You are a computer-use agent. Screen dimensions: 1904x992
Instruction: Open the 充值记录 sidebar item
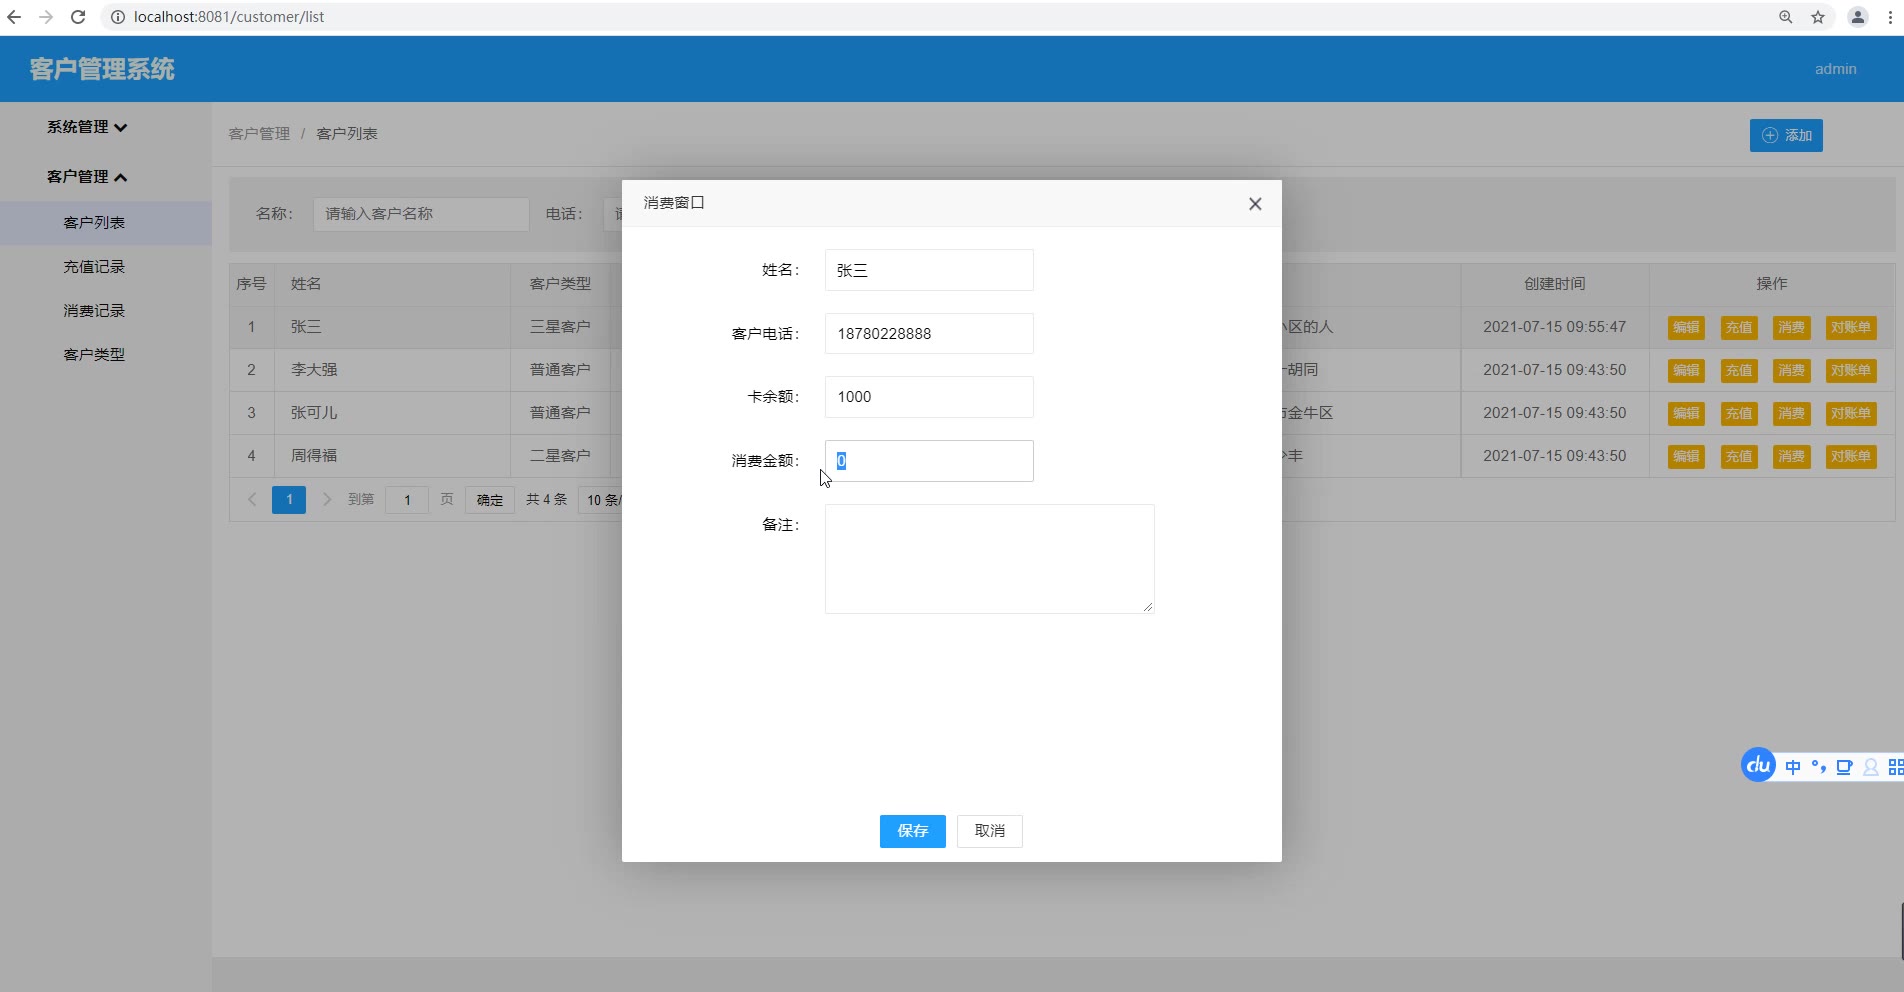94,267
